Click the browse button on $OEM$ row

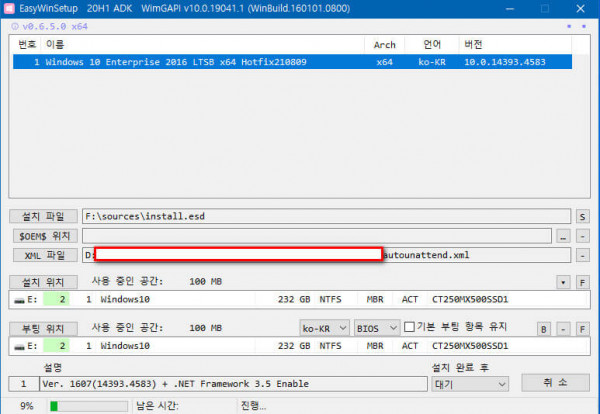click(563, 236)
